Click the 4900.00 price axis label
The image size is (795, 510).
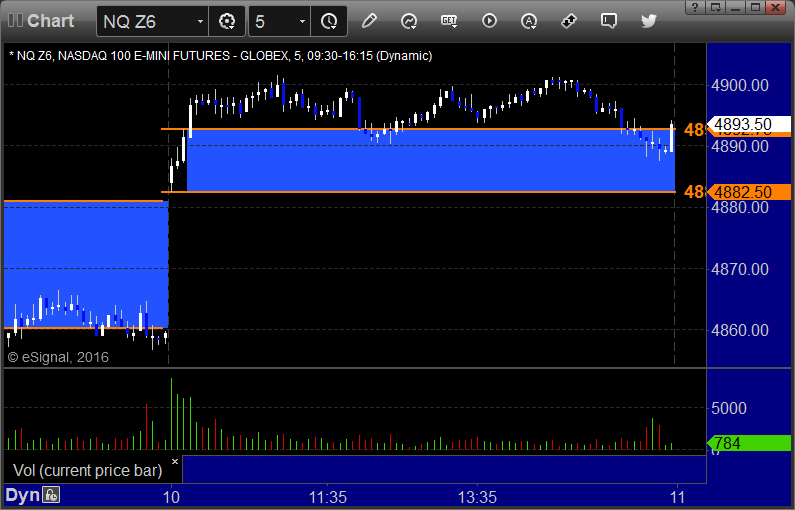[x=740, y=85]
